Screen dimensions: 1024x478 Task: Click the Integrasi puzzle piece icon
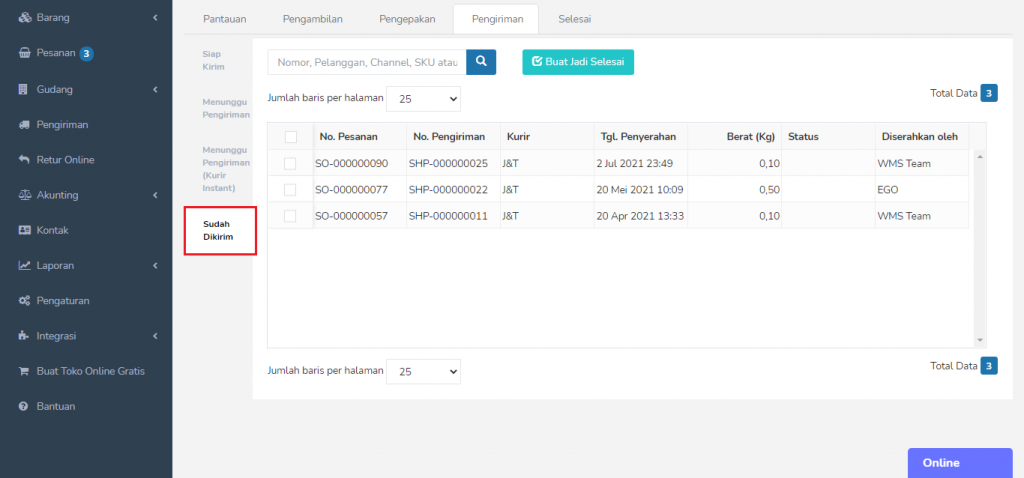[24, 336]
